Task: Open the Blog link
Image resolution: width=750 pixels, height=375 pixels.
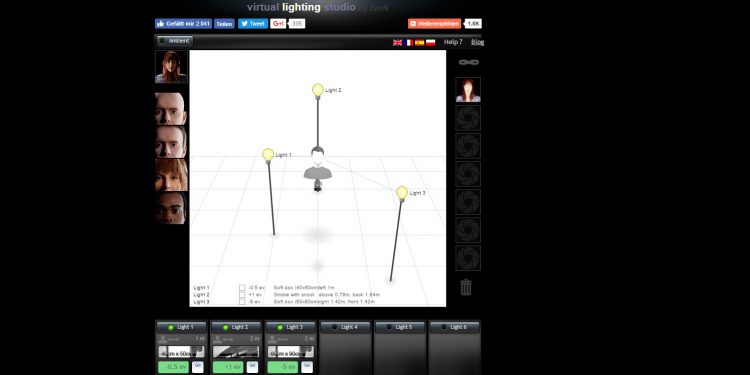Action: tap(477, 42)
